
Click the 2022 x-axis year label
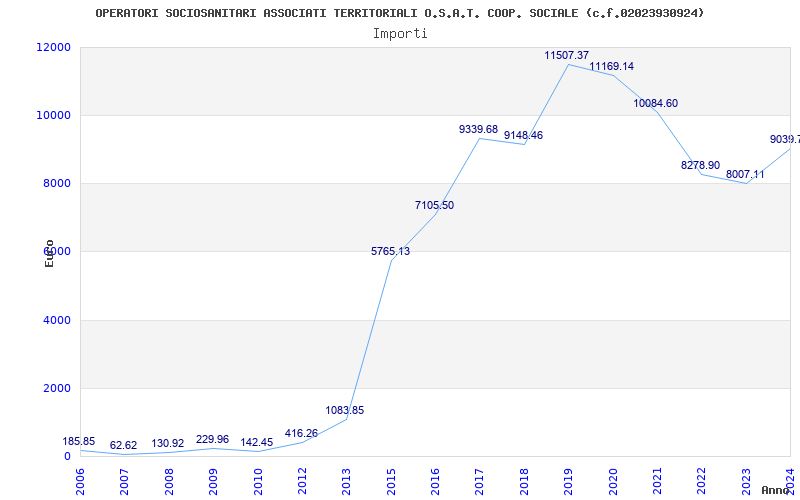(702, 481)
